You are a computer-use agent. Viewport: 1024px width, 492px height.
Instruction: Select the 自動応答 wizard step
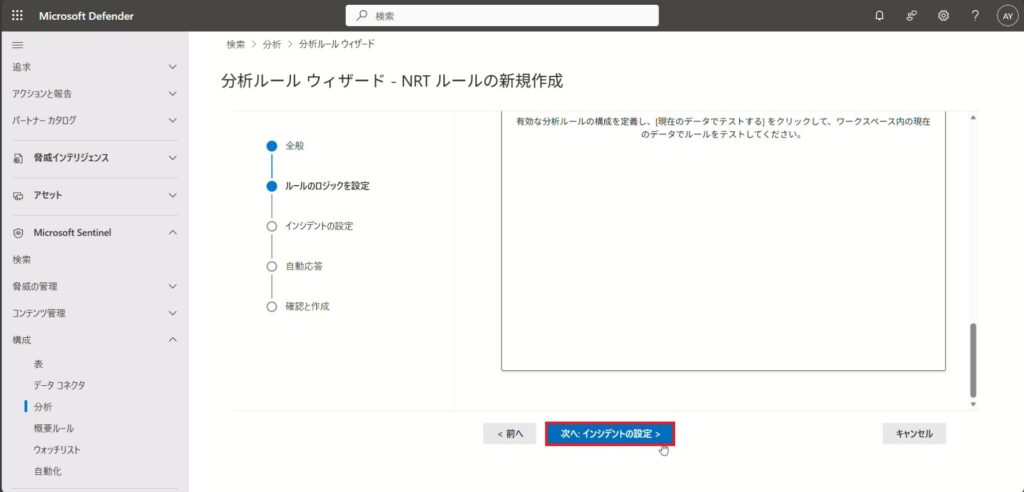(x=303, y=267)
